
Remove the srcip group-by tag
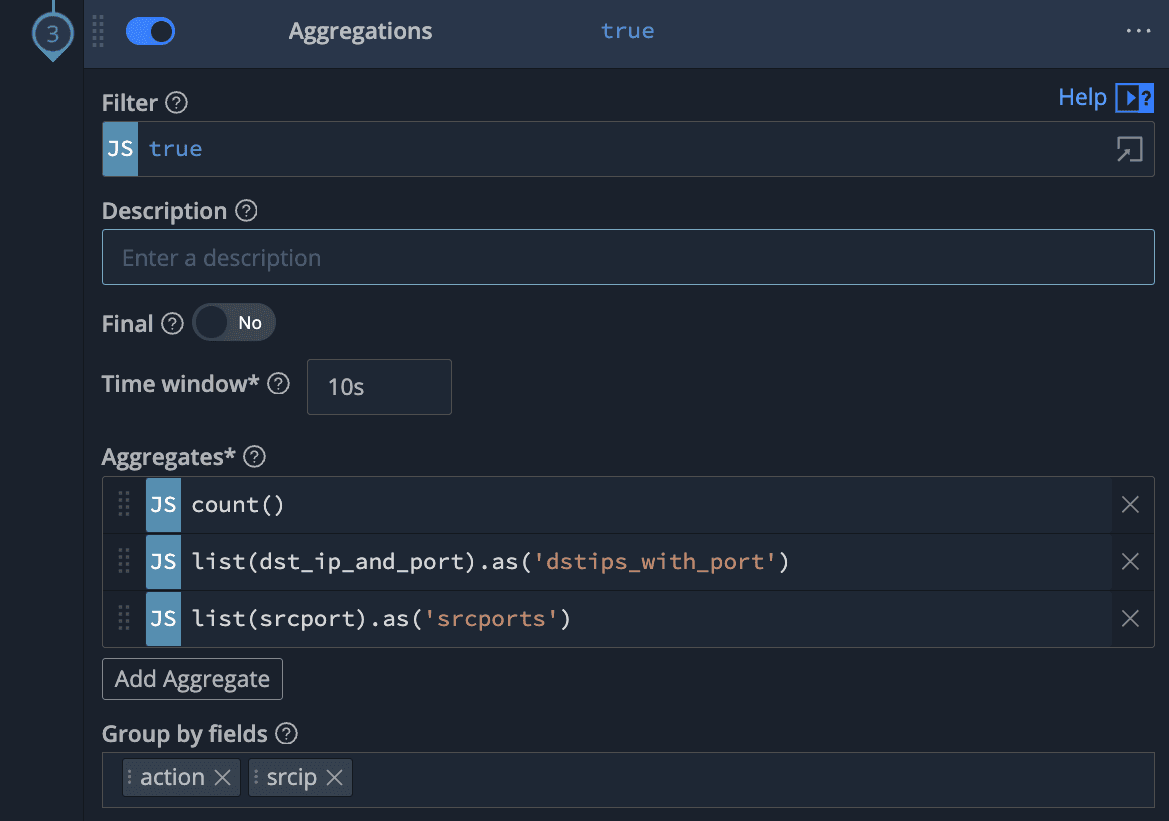pos(335,777)
